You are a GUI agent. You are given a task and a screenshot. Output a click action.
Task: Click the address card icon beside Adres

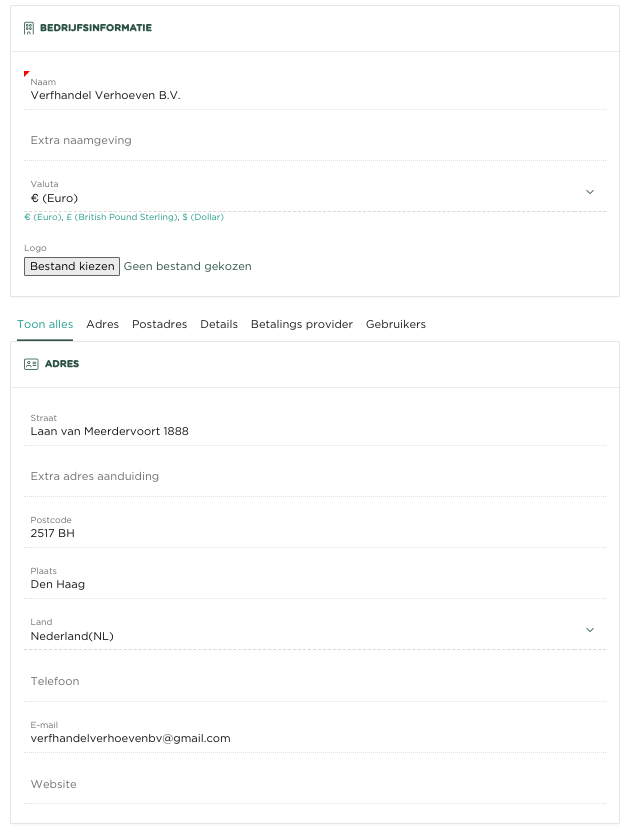coord(30,364)
